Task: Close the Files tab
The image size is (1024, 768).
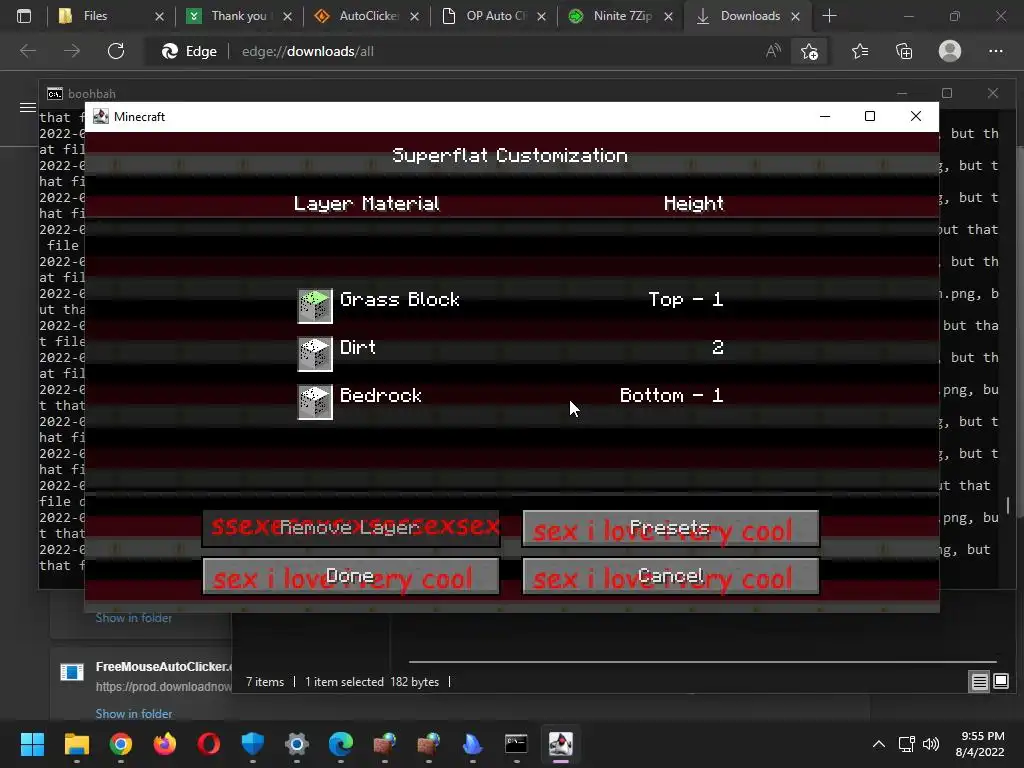Action: click(159, 17)
